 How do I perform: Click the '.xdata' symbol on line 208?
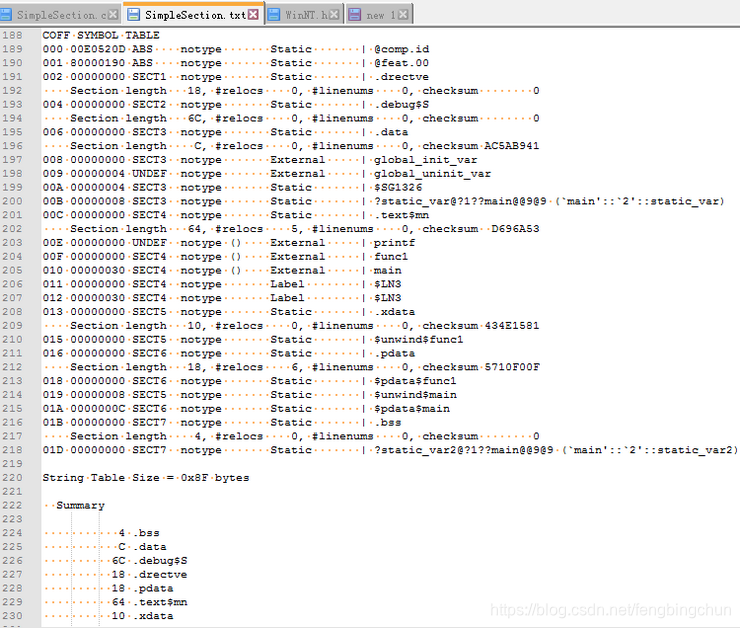(395, 312)
